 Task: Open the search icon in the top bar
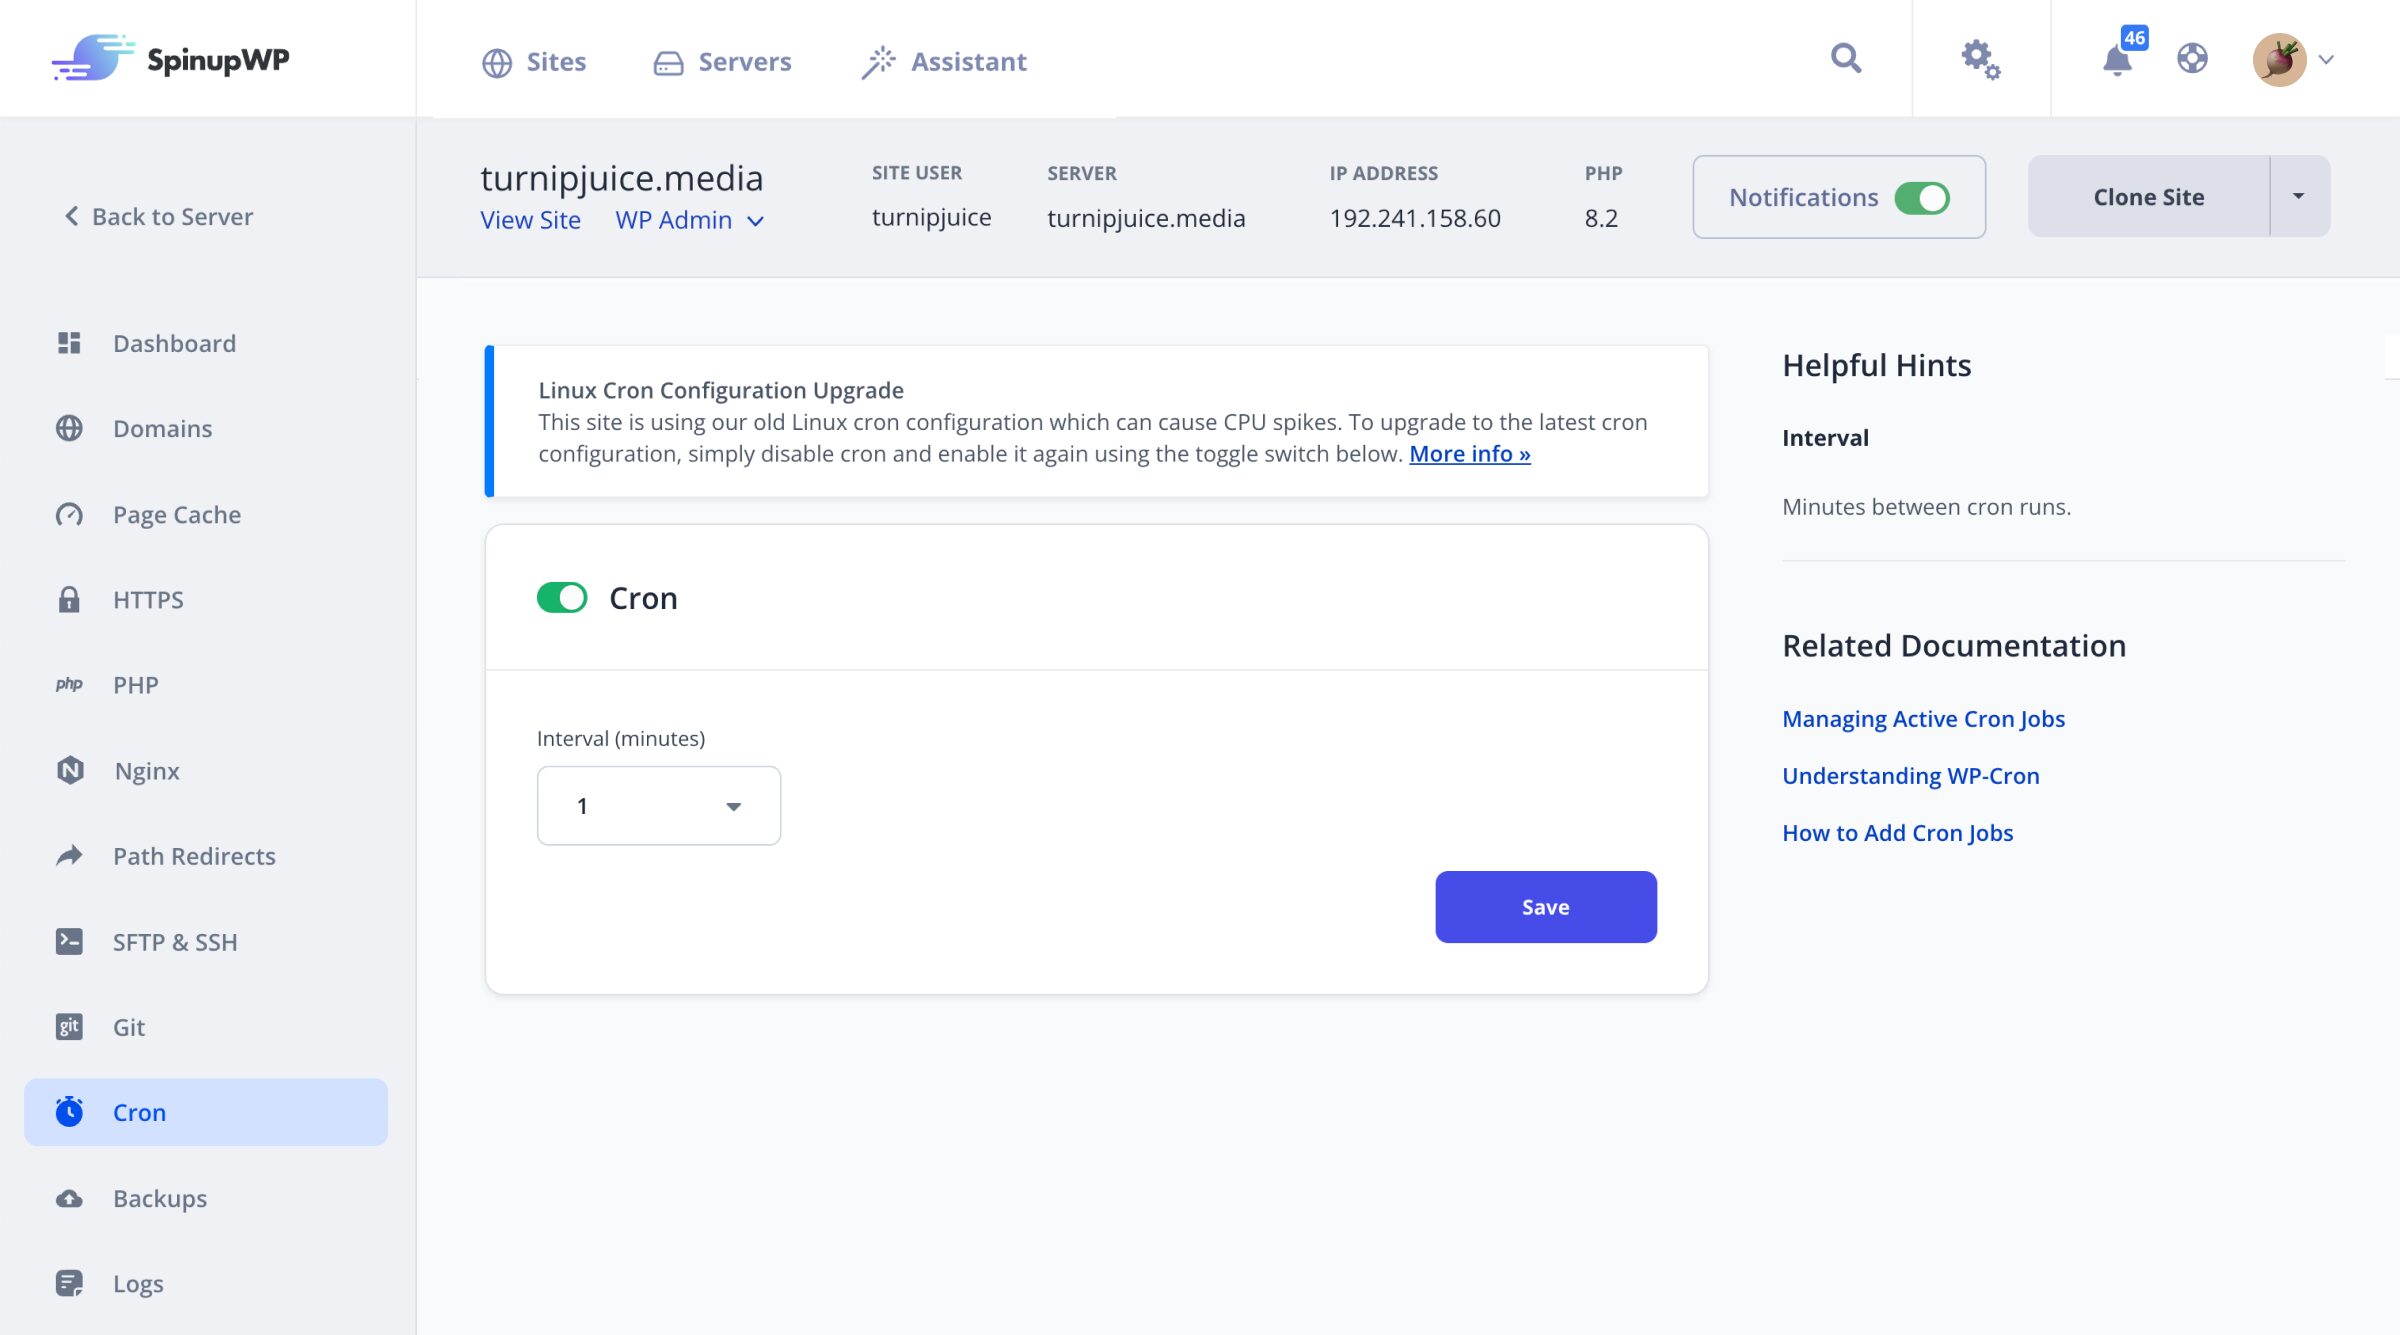(1845, 58)
